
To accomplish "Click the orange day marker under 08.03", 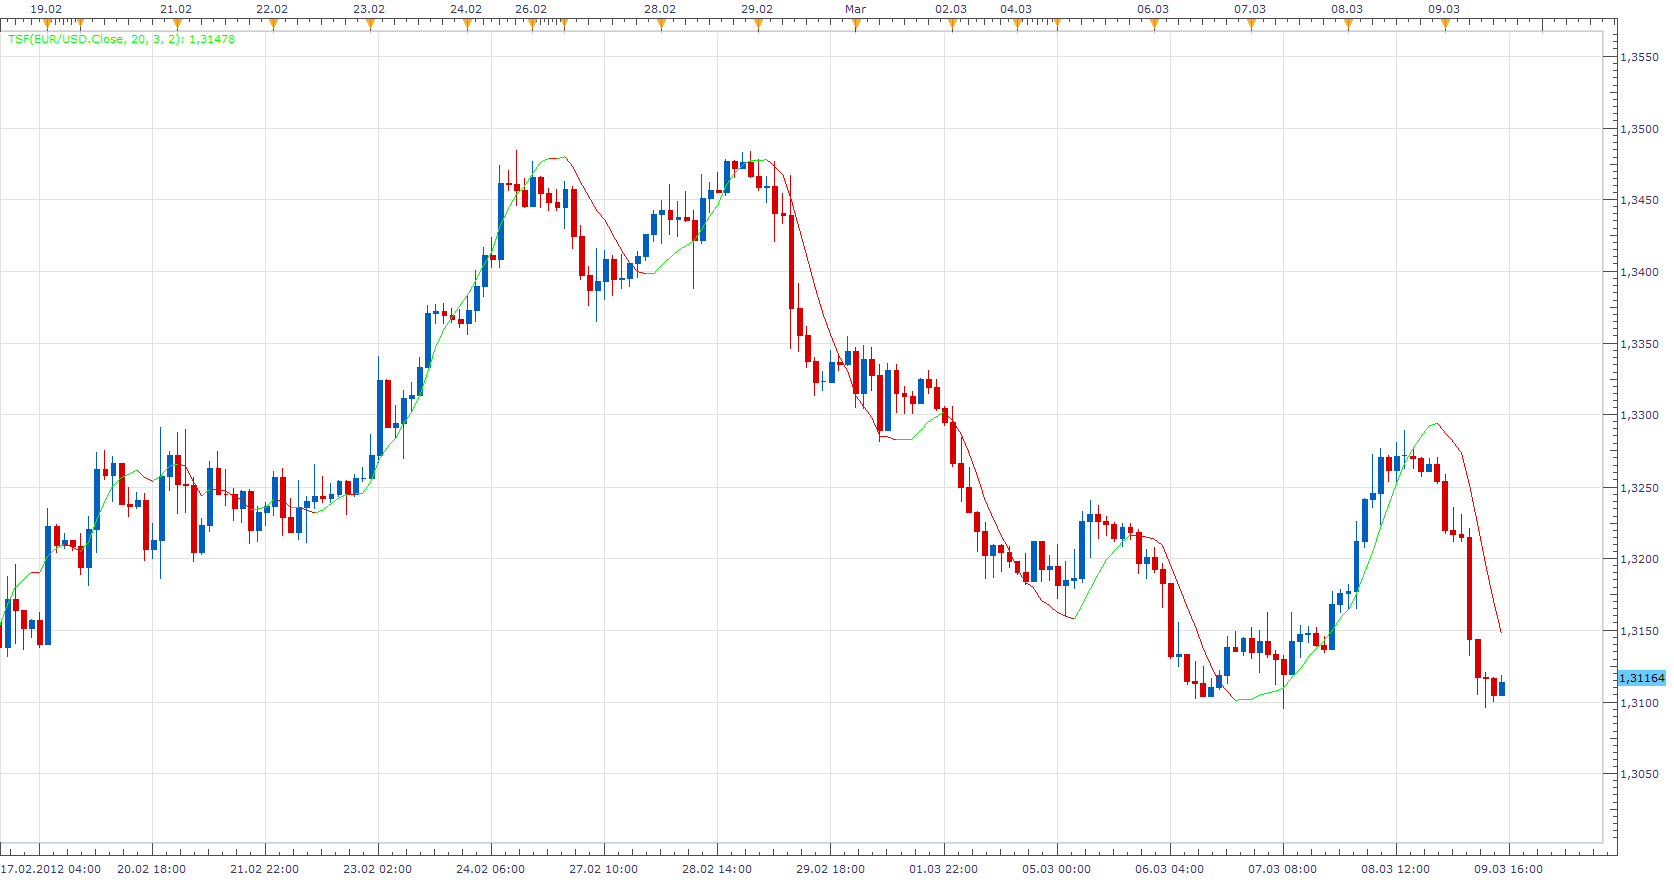I will (1348, 24).
